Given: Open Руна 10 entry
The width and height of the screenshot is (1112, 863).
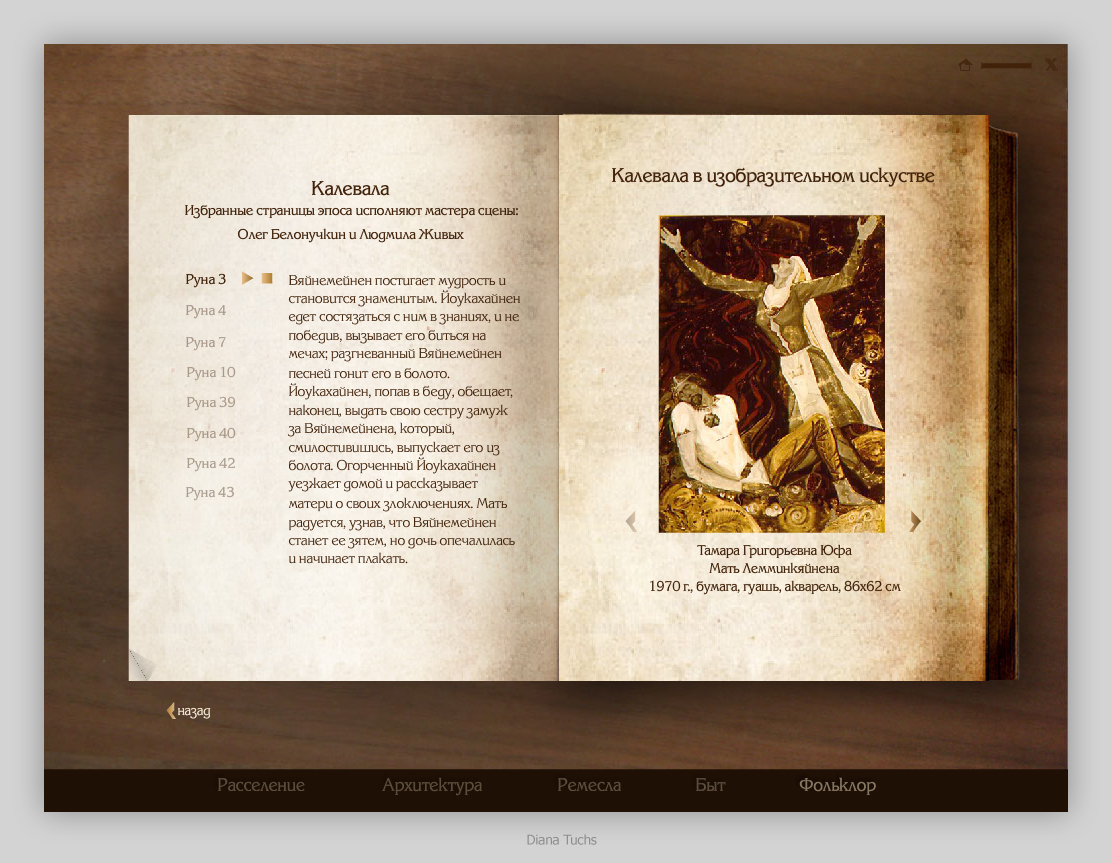Looking at the screenshot, I should [211, 372].
